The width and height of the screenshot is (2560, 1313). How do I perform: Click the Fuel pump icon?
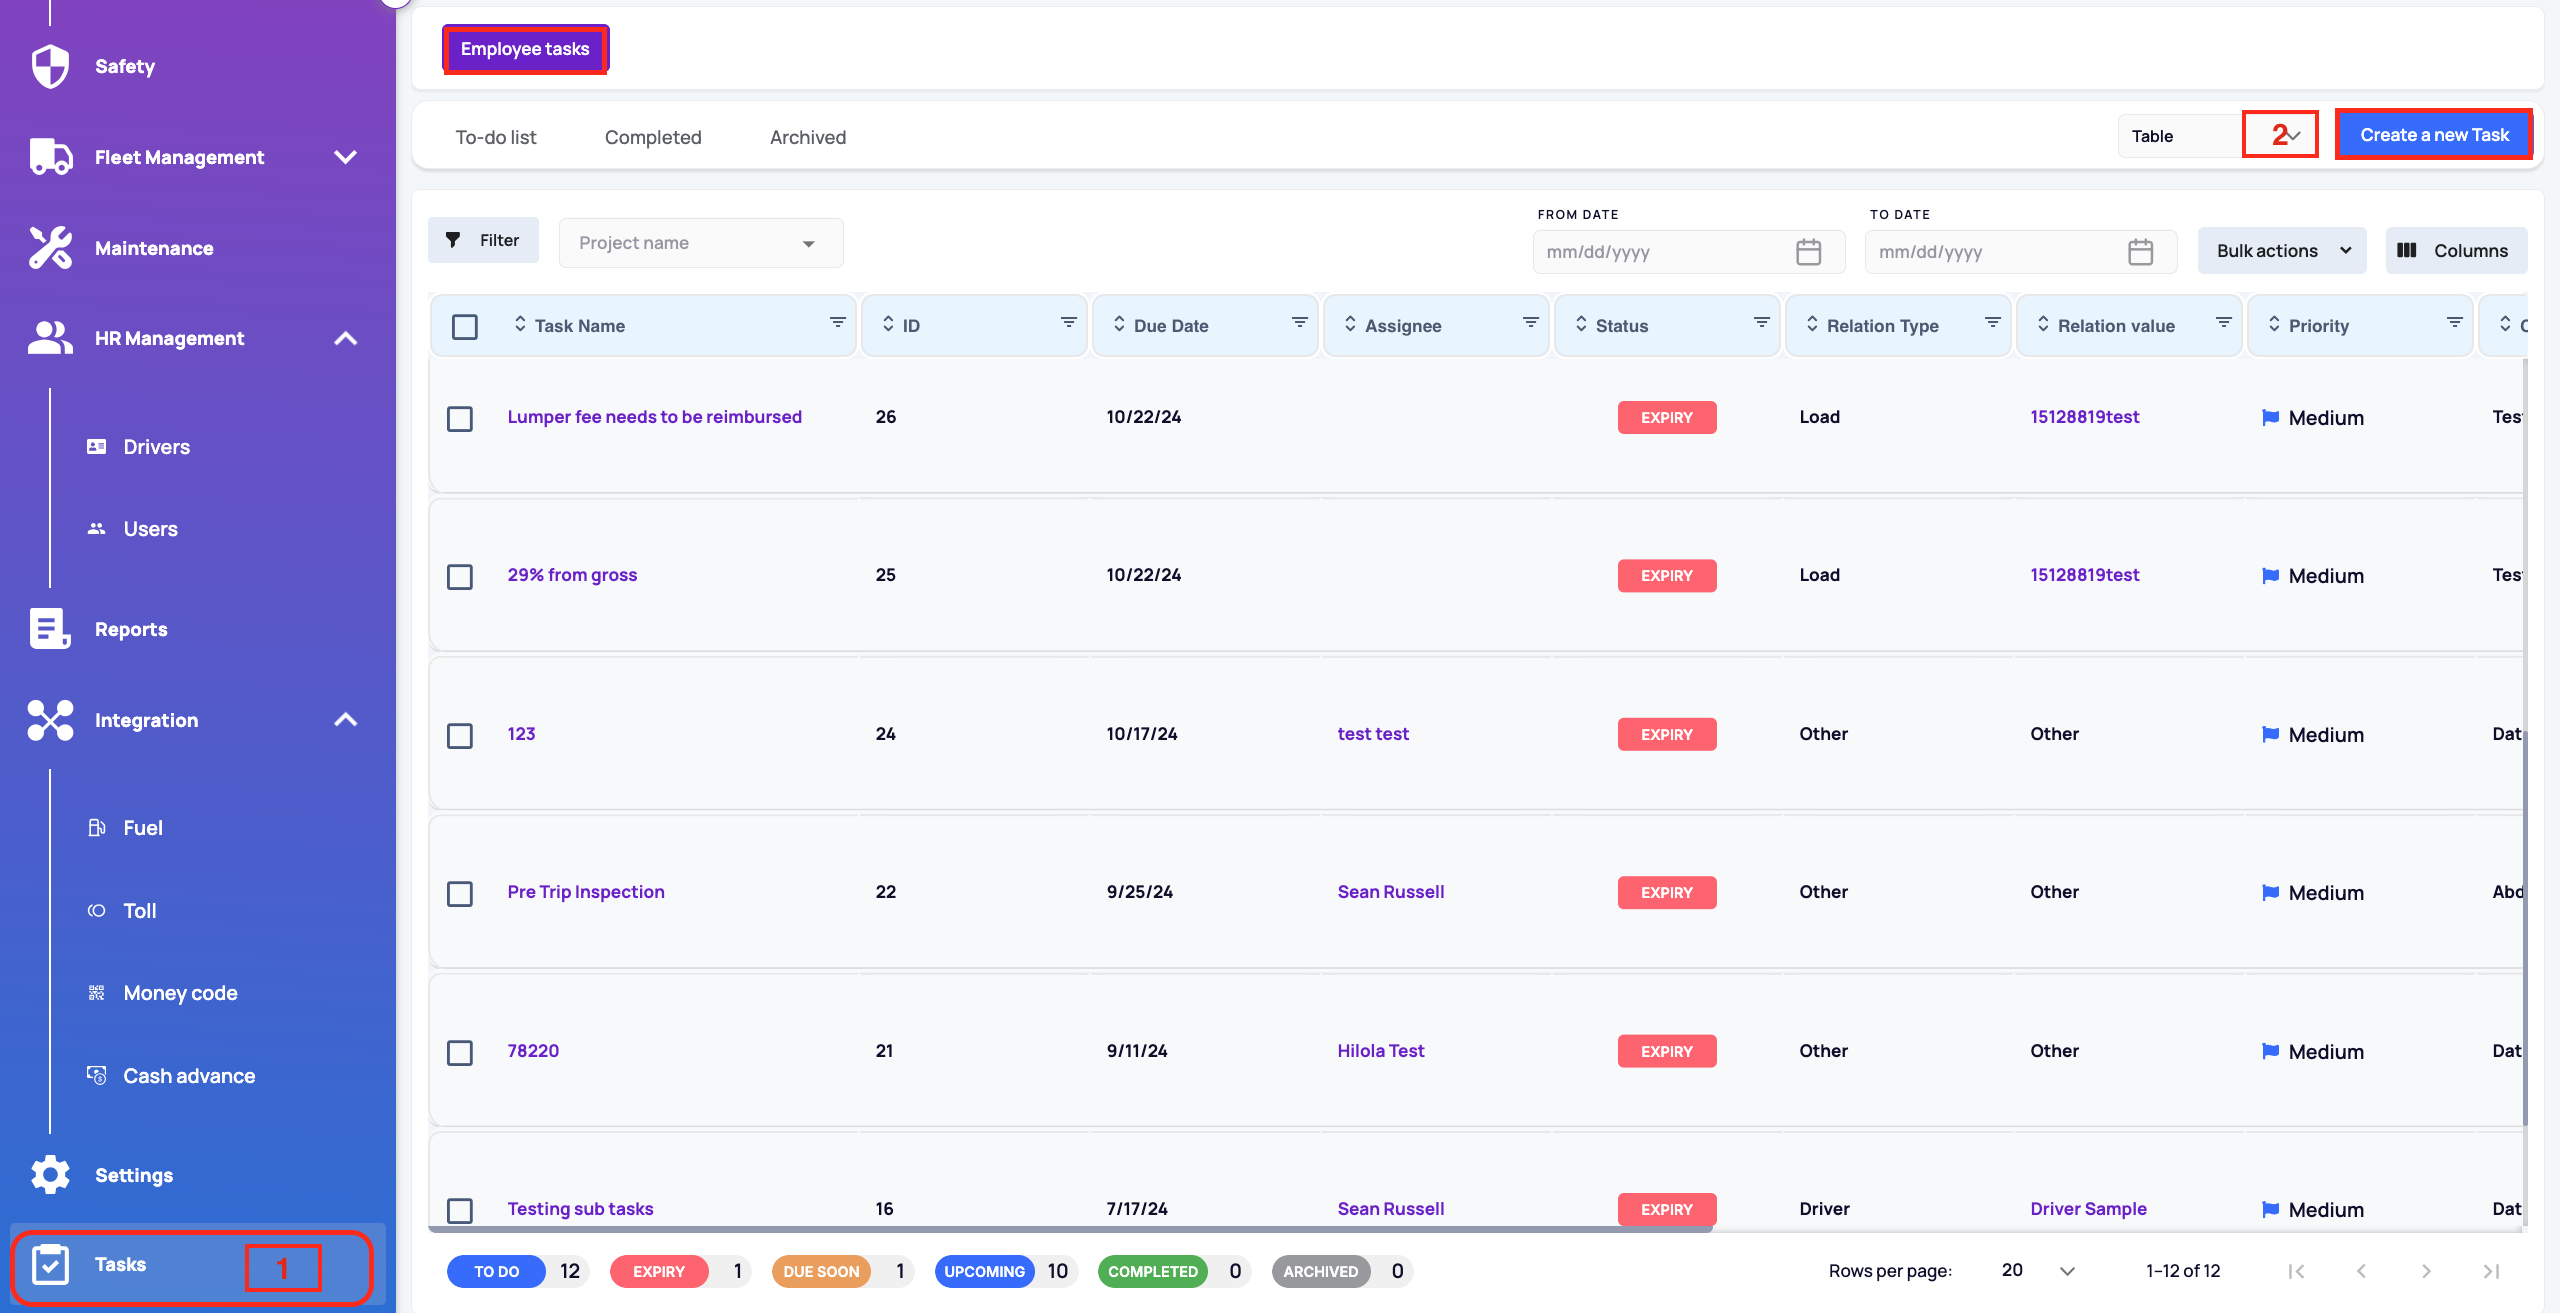pos(97,827)
